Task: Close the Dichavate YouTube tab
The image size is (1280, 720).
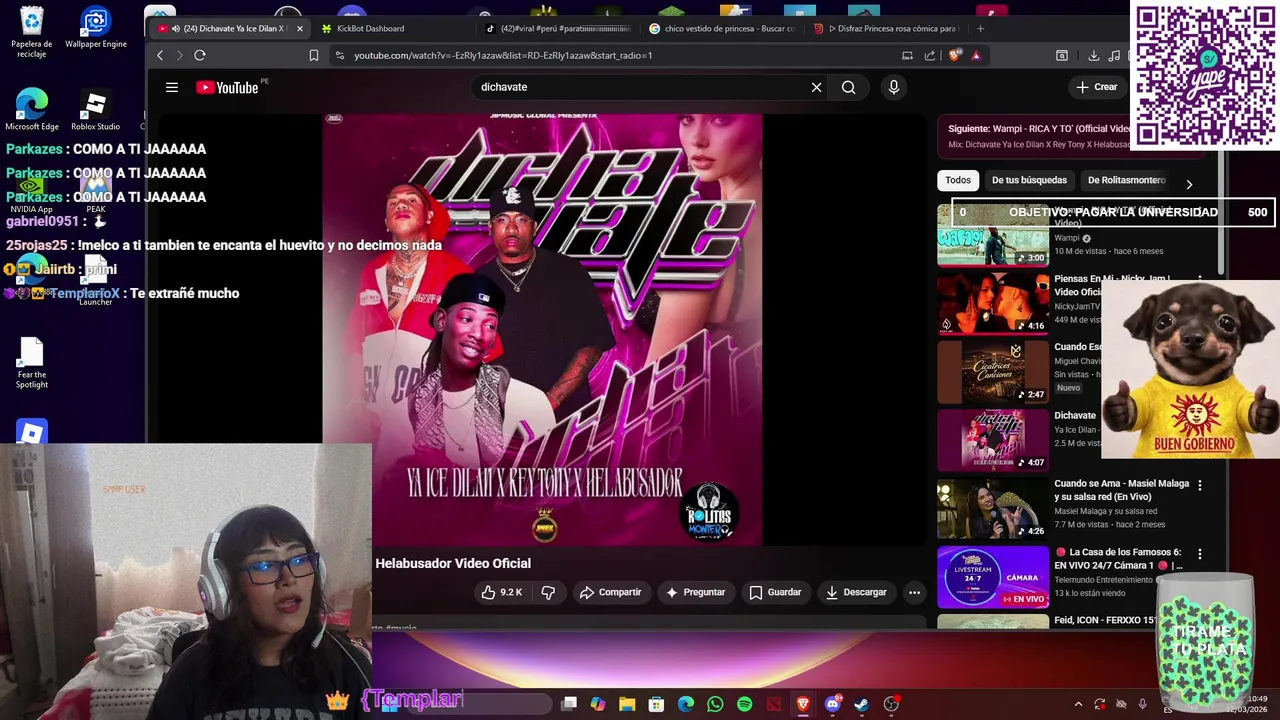Action: click(x=299, y=28)
